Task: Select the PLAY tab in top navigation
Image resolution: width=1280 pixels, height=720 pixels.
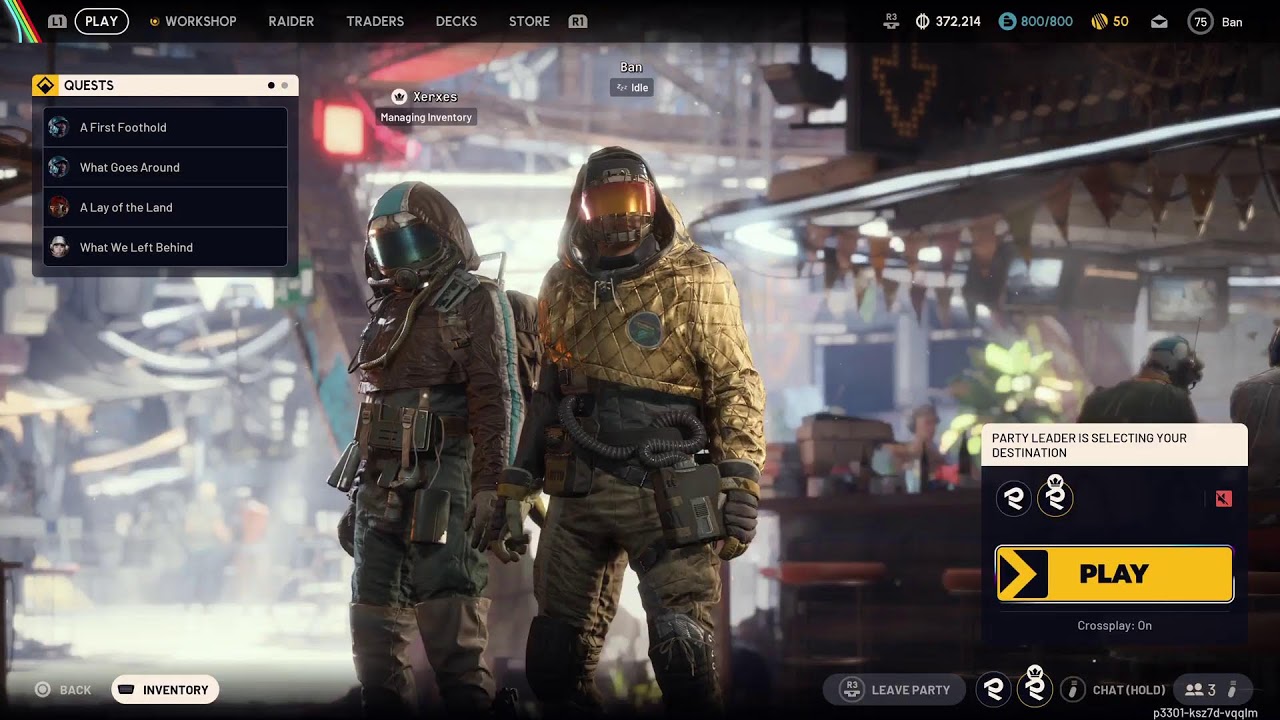Action: (x=101, y=21)
